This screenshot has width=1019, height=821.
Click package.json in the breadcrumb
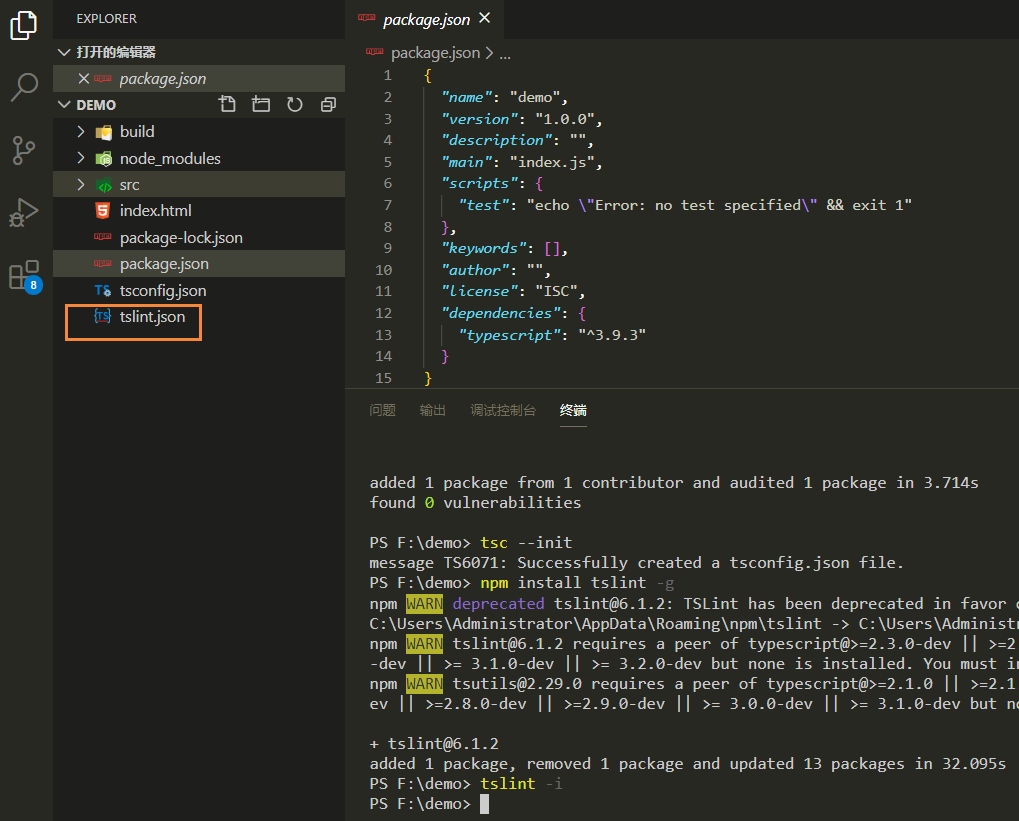[x=435, y=53]
